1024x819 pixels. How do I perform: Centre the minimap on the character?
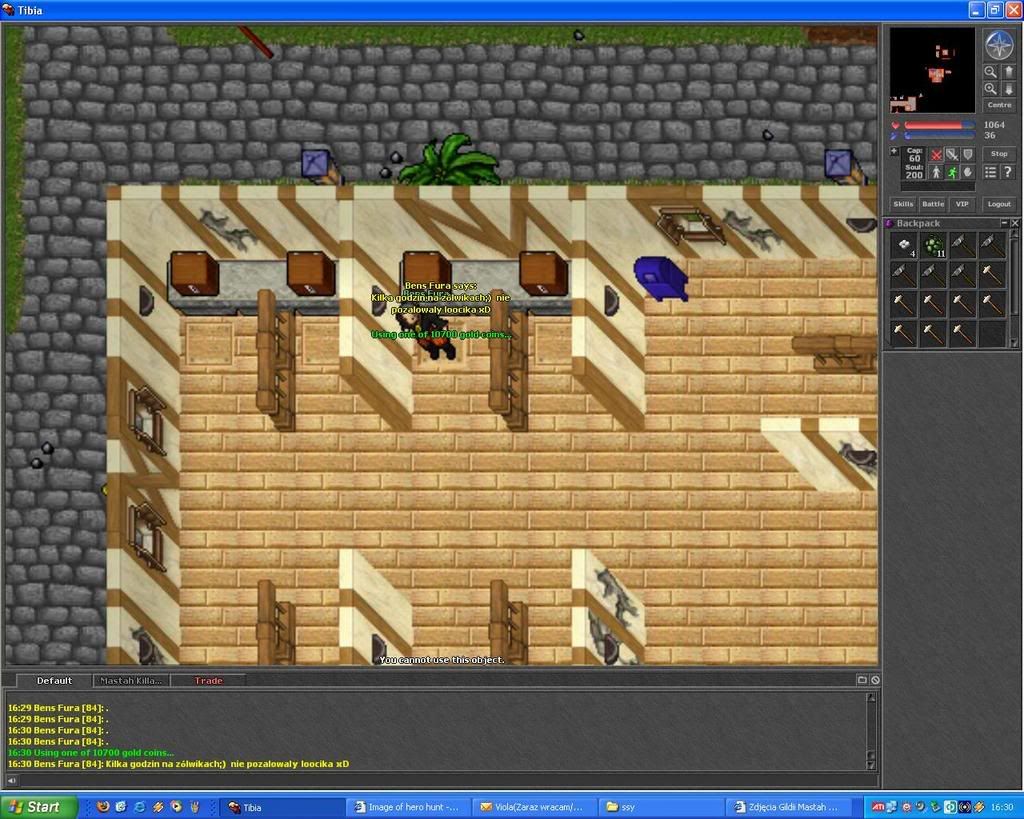coord(999,105)
